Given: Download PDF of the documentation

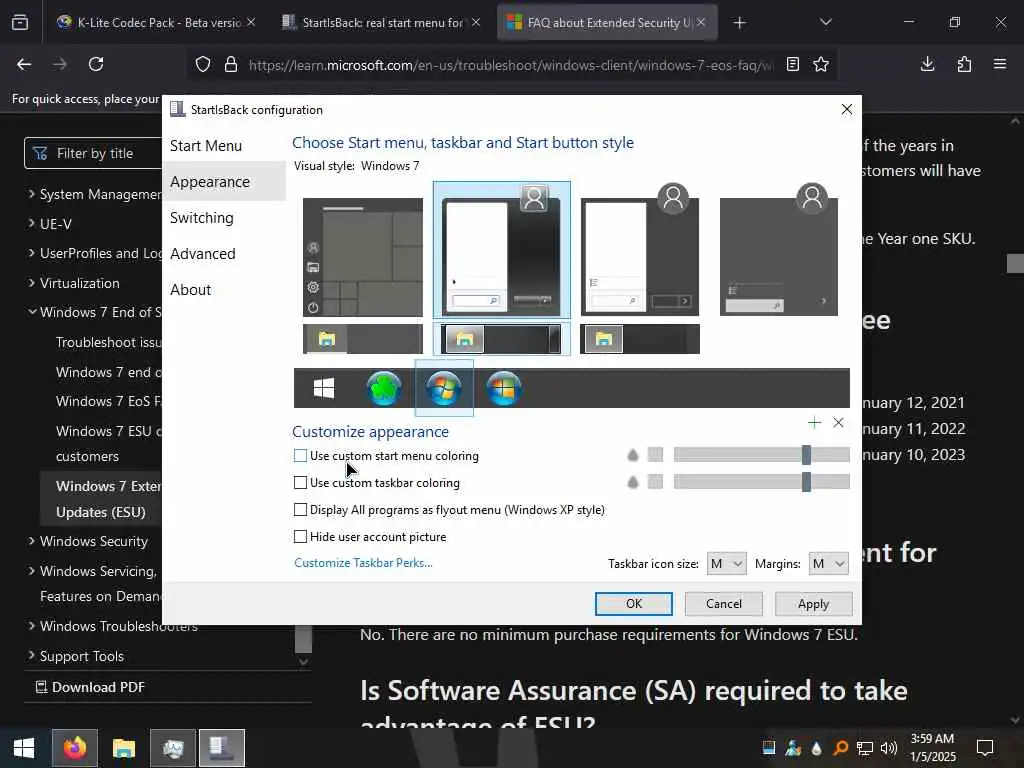Looking at the screenshot, I should pos(90,687).
